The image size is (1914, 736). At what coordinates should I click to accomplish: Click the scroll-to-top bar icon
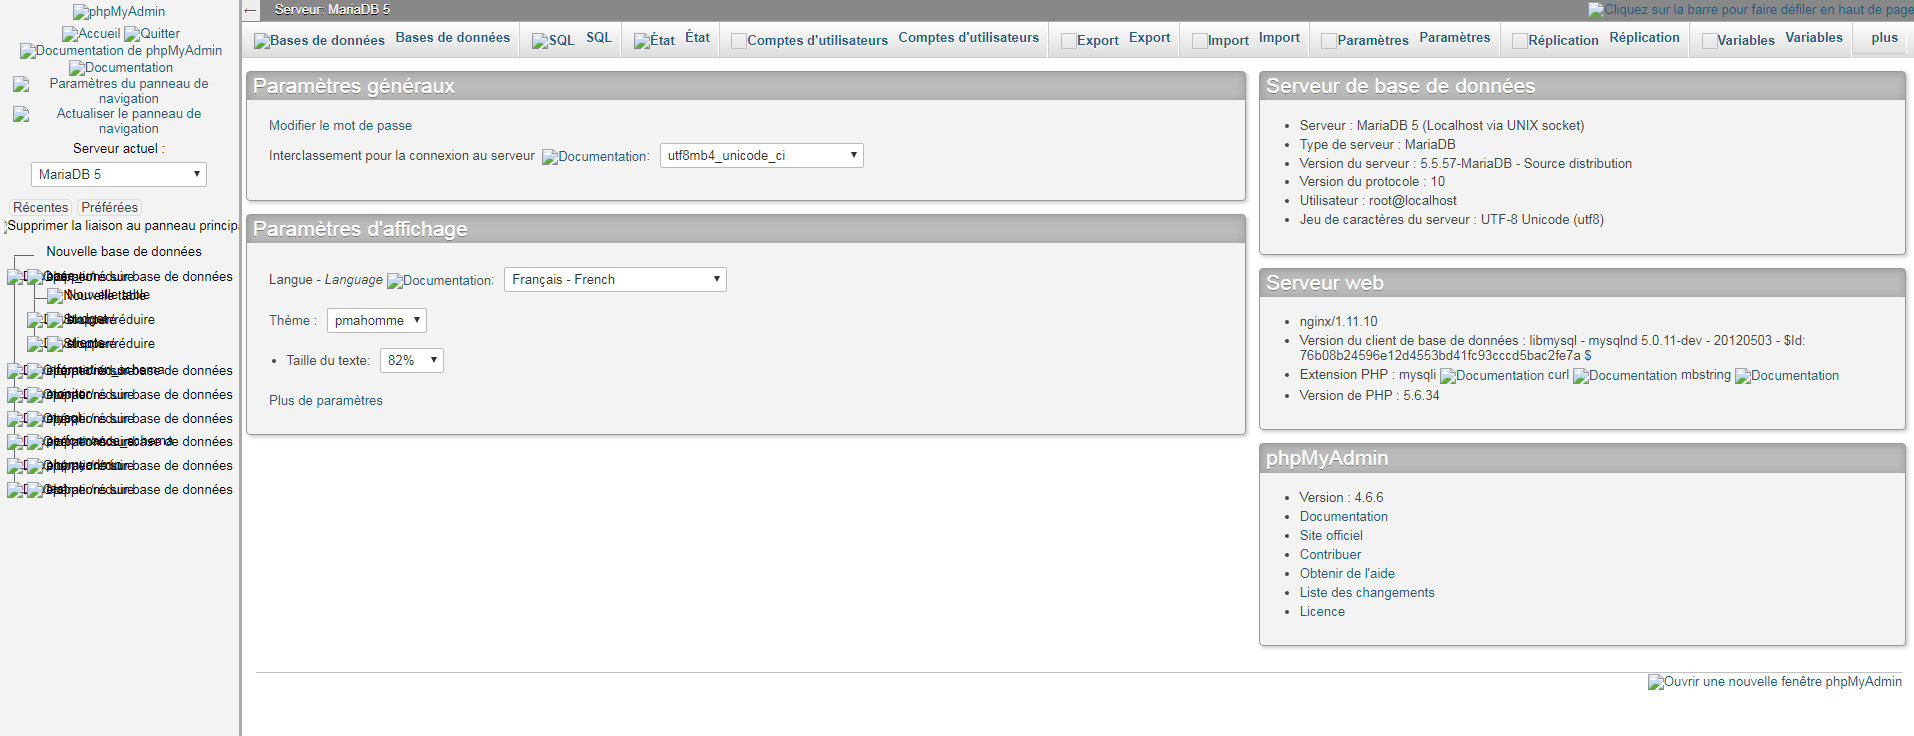(x=1750, y=10)
